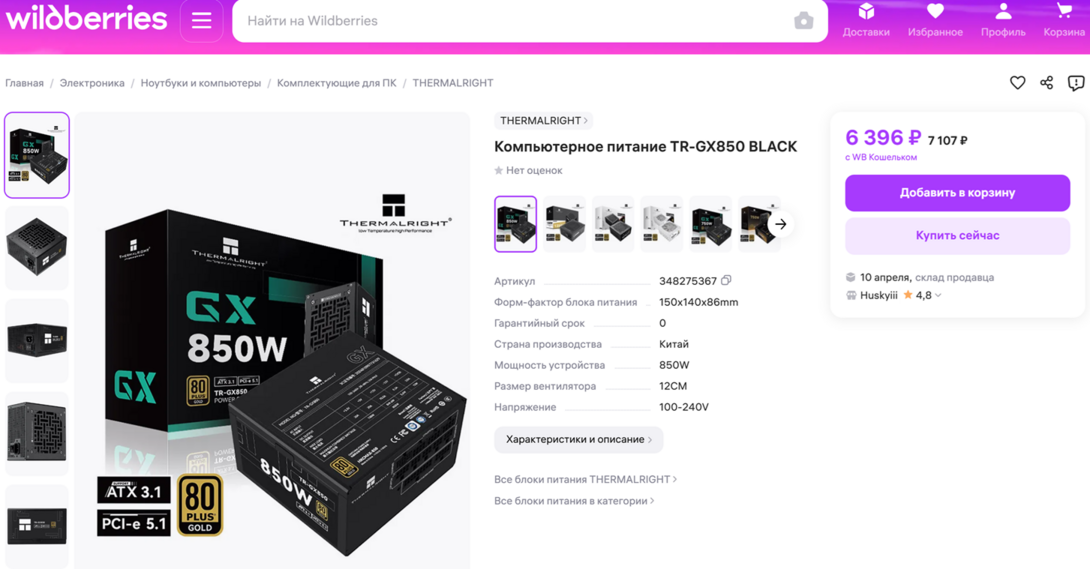1090x569 pixels.
Task: Add product to favorites with heart icon
Action: (x=1017, y=83)
